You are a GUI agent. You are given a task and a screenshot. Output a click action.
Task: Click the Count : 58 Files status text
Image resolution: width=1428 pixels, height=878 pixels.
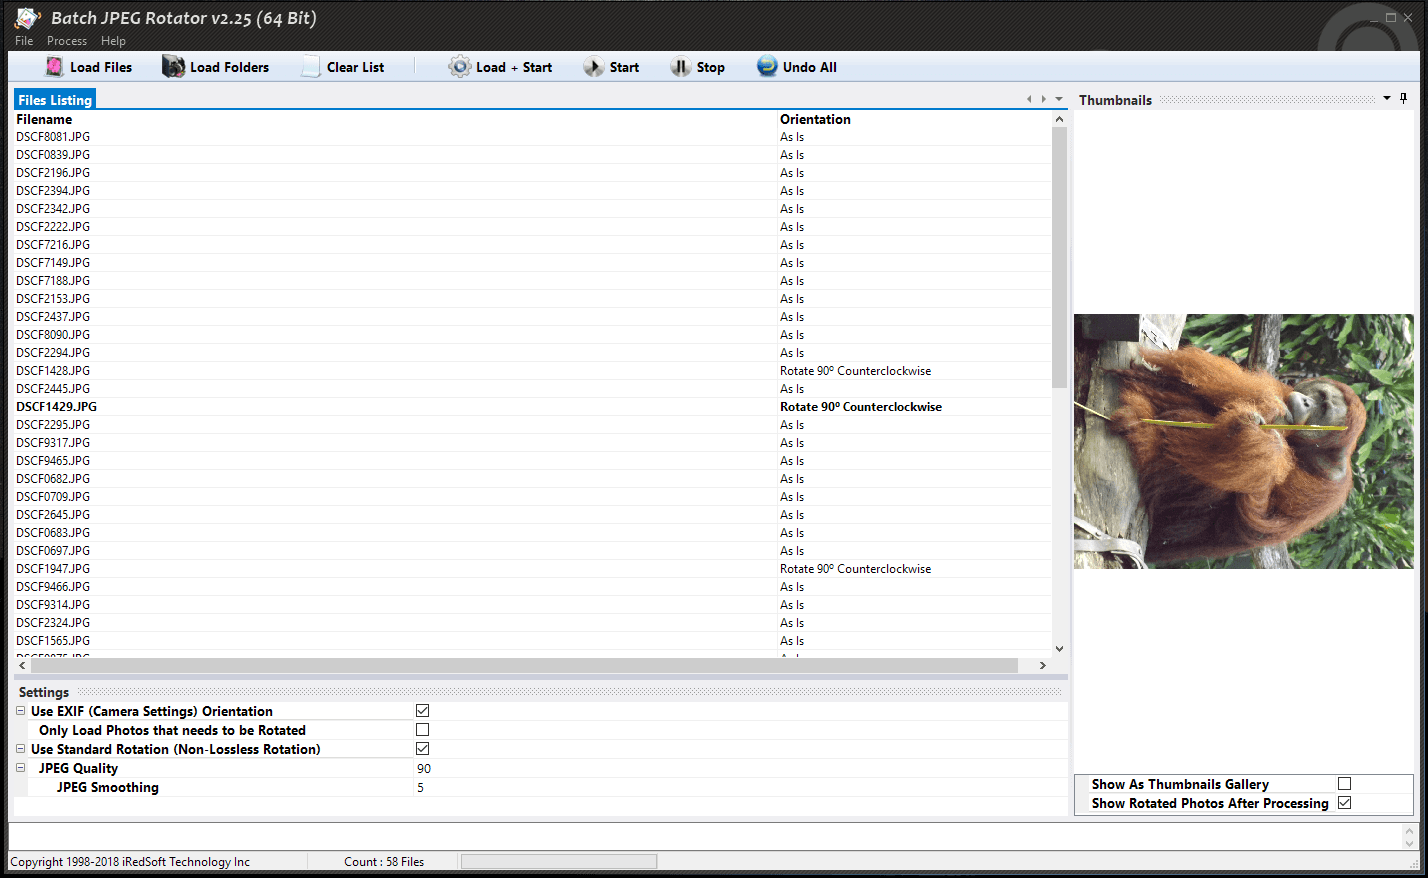point(384,861)
